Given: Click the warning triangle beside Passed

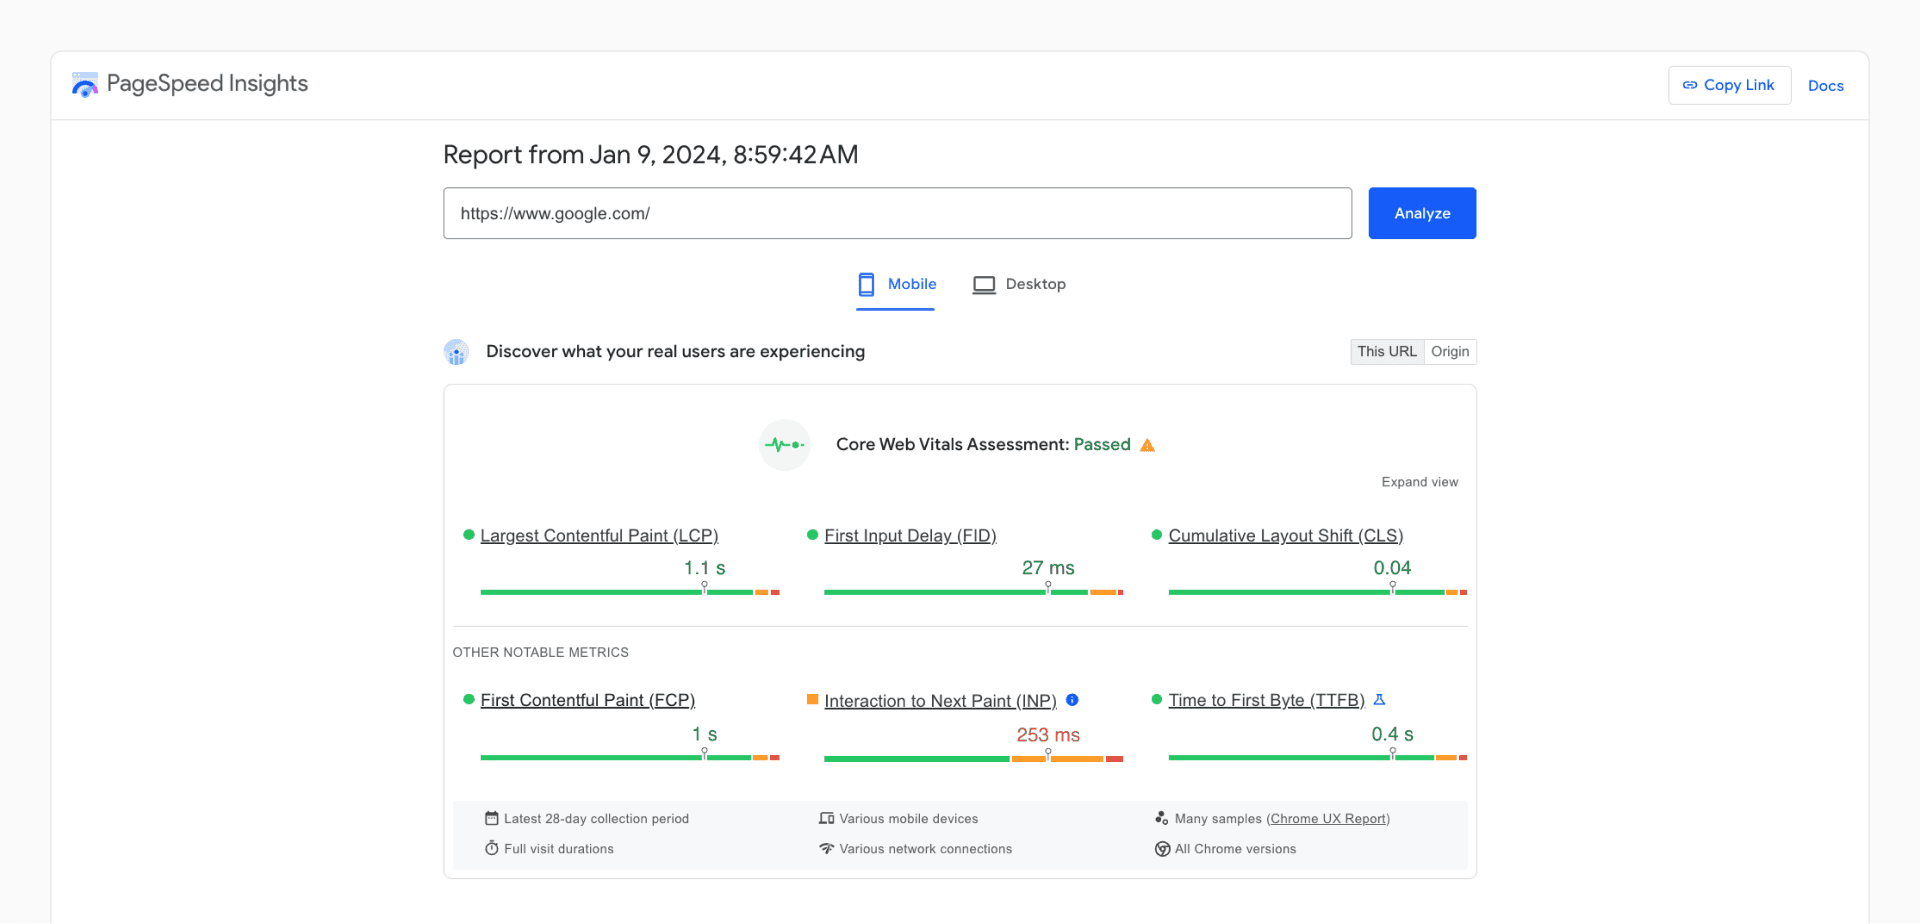Looking at the screenshot, I should tap(1146, 445).
